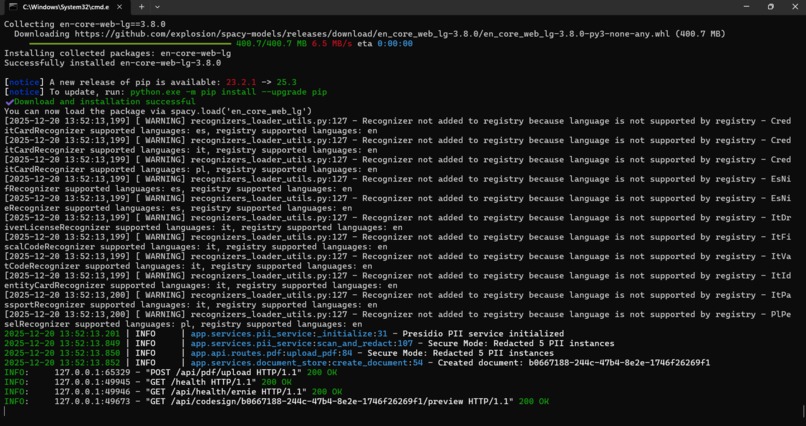Click the en_core_web_lg GitHub download URL

pyautogui.click(x=372, y=34)
